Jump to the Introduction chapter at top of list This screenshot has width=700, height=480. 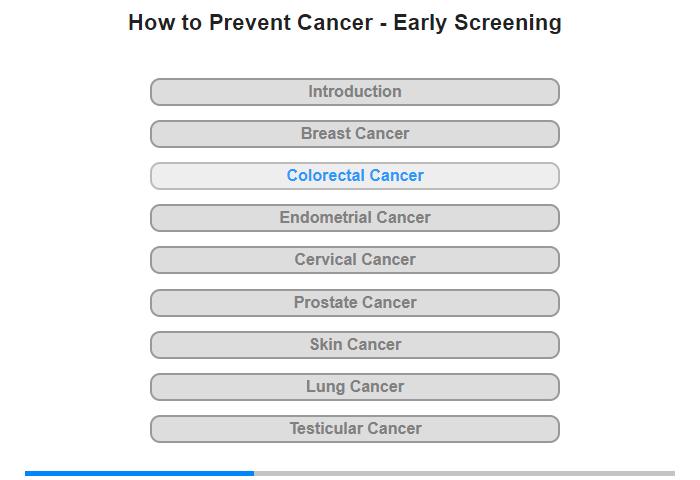tap(354, 92)
